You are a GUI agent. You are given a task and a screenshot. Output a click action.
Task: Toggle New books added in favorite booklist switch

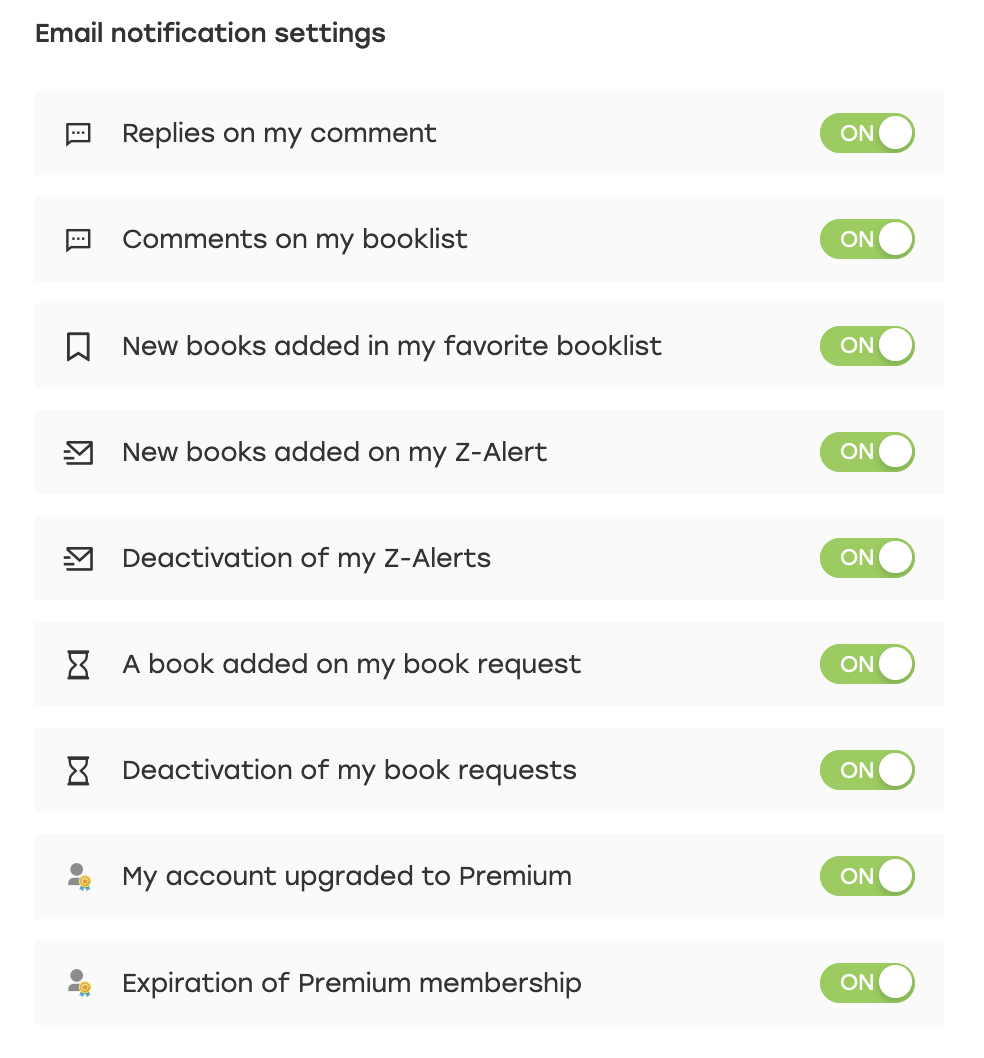tap(867, 345)
